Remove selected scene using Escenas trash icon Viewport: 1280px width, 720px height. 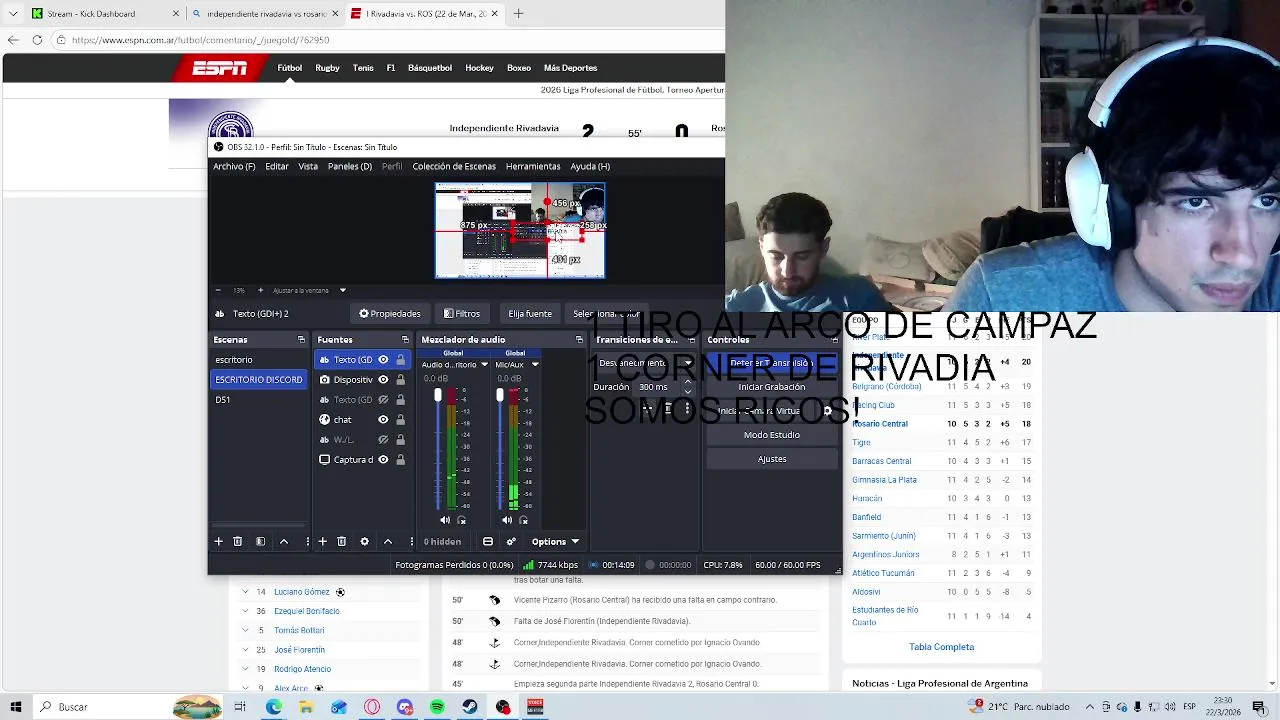(x=237, y=541)
